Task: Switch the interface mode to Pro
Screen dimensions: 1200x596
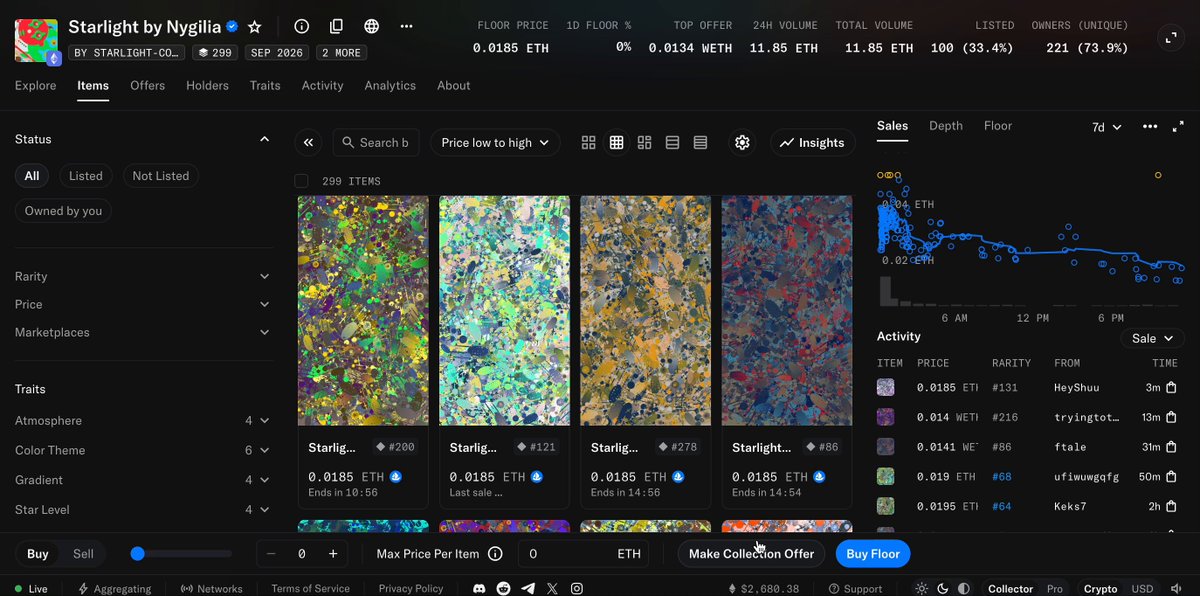Action: (1055, 589)
